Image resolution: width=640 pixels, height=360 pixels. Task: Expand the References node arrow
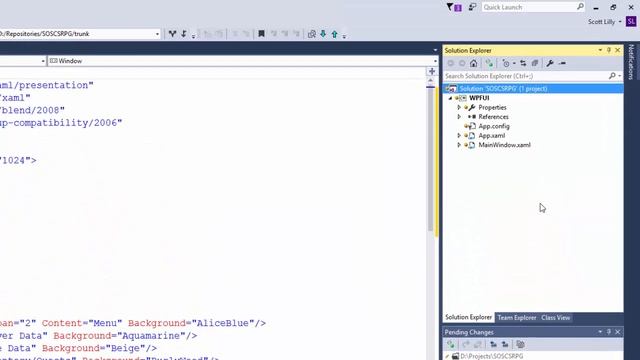coord(459,117)
